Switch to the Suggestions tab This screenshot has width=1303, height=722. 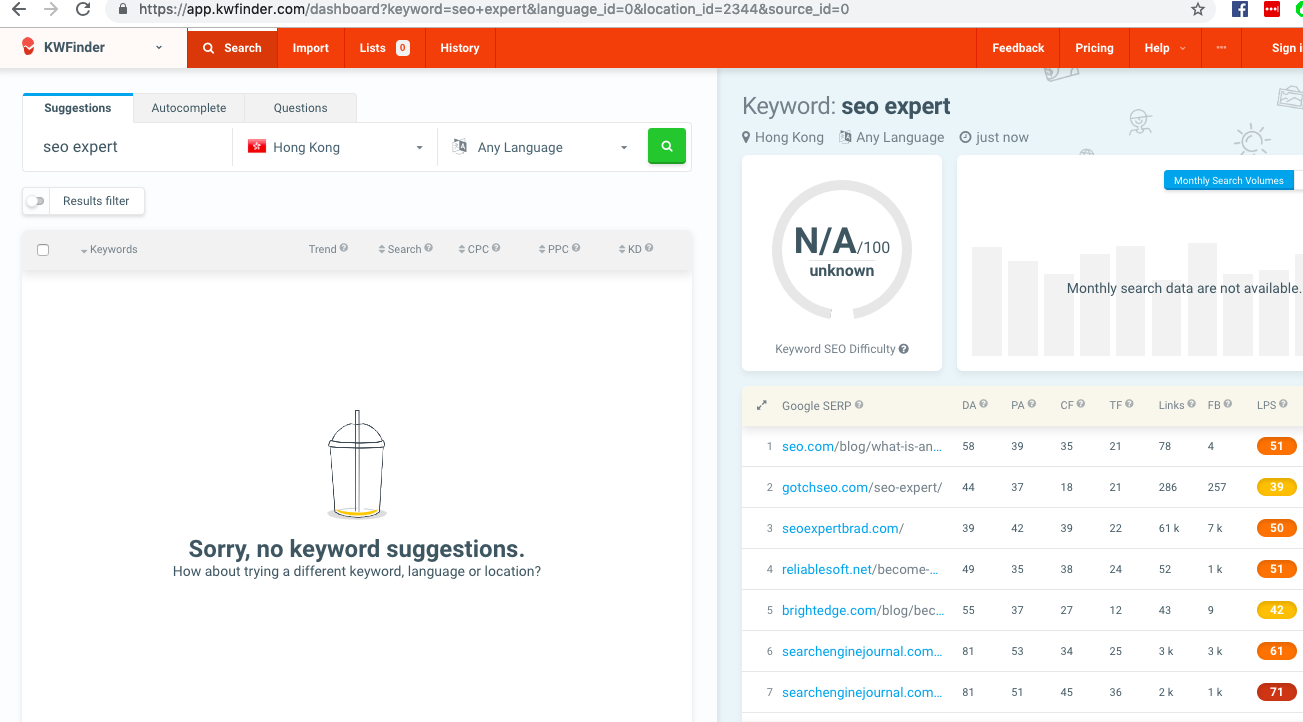pyautogui.click(x=78, y=108)
